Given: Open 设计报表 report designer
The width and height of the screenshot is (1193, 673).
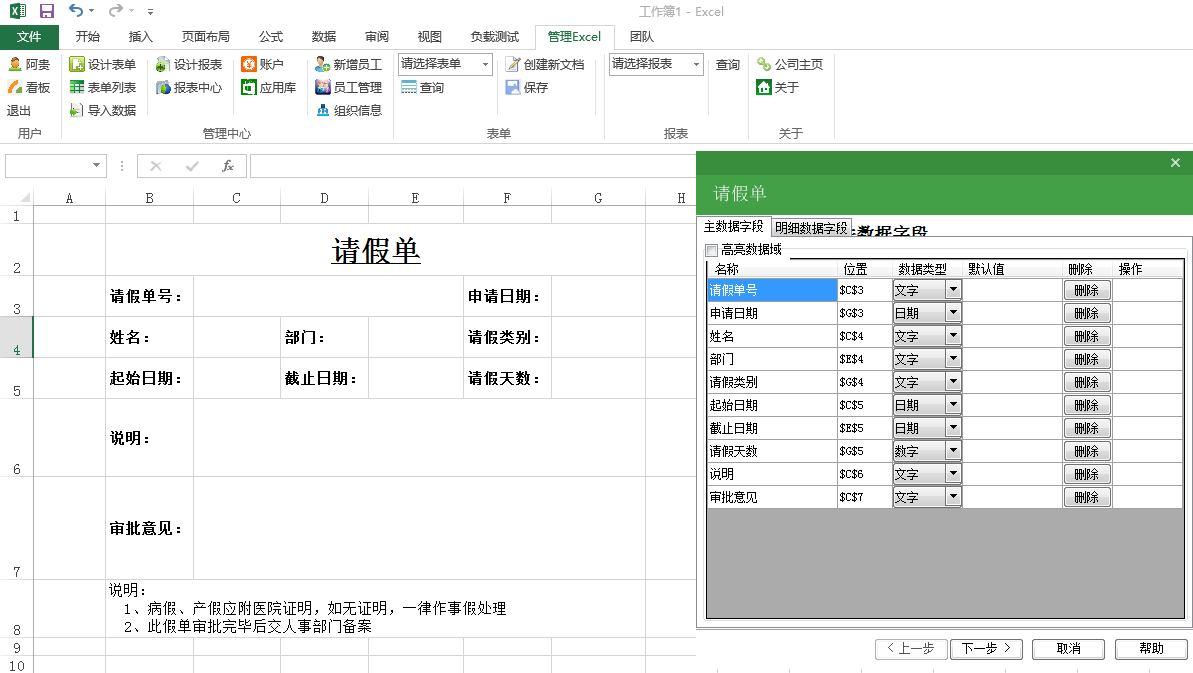Looking at the screenshot, I should (x=189, y=65).
